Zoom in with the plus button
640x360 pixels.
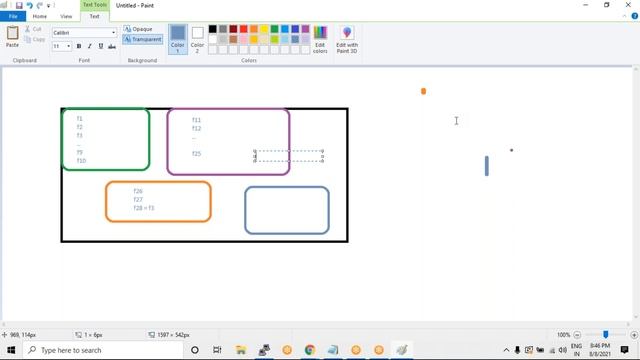coord(634,335)
